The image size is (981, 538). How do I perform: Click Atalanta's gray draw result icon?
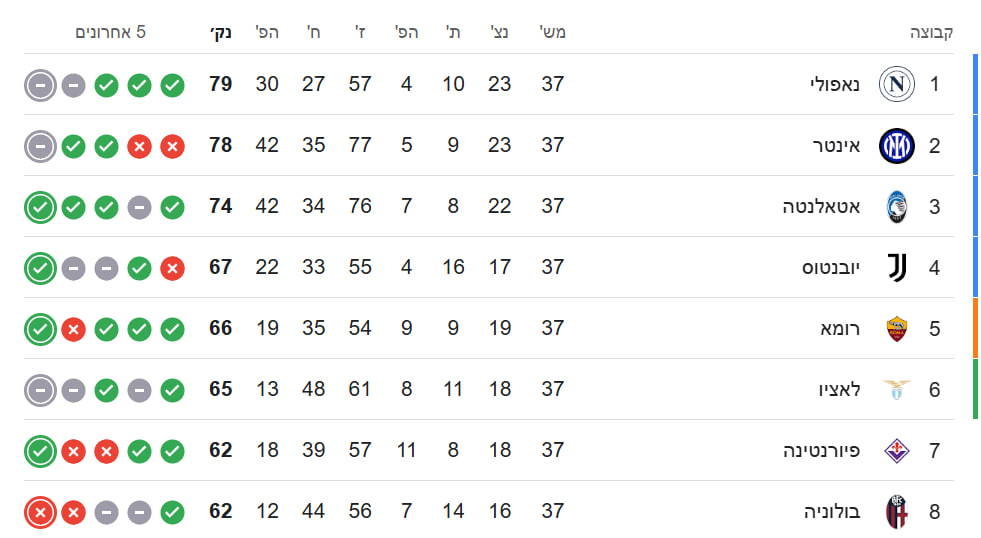pyautogui.click(x=139, y=207)
